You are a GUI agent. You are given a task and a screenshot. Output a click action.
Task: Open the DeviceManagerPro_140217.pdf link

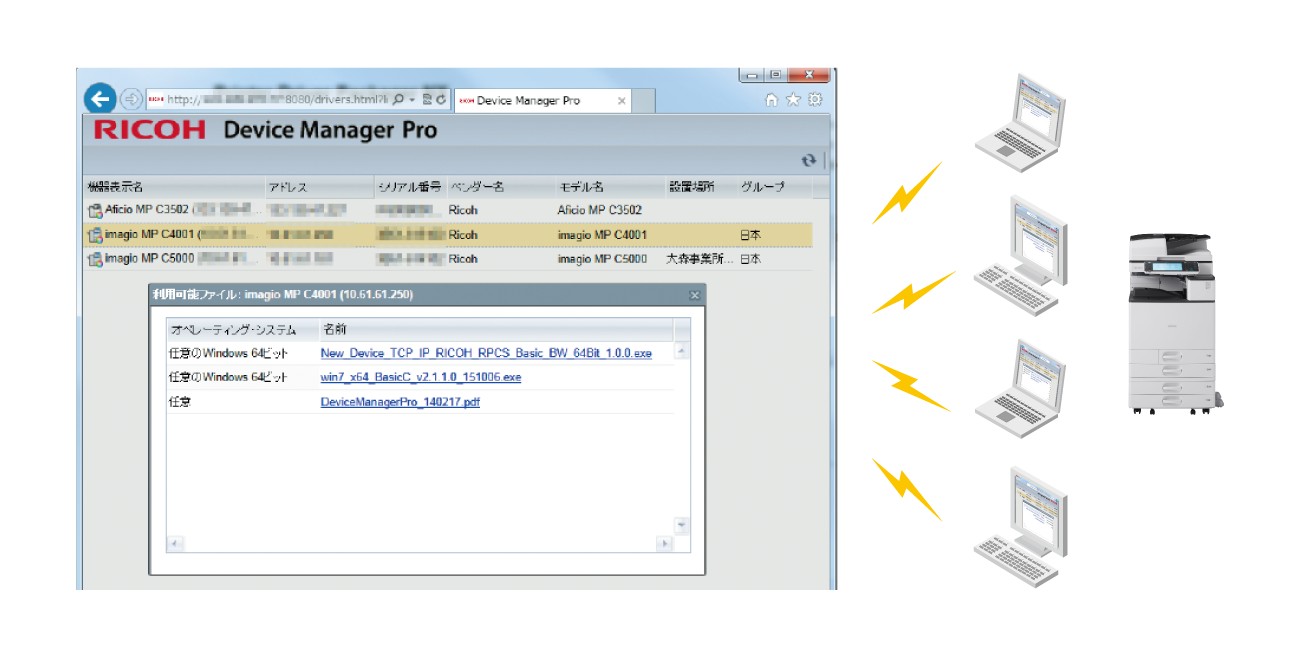click(400, 402)
